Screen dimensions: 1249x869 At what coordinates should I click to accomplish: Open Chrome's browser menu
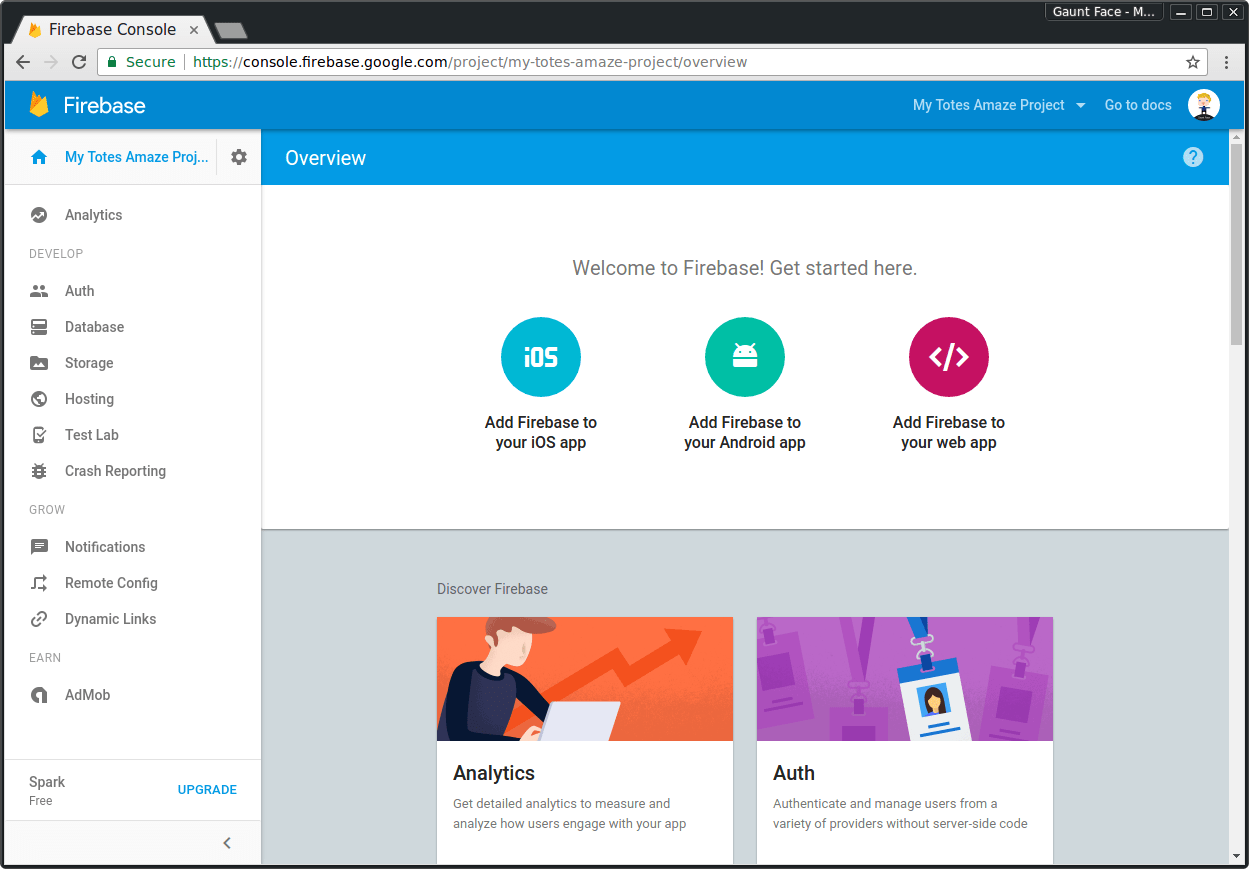(x=1227, y=61)
